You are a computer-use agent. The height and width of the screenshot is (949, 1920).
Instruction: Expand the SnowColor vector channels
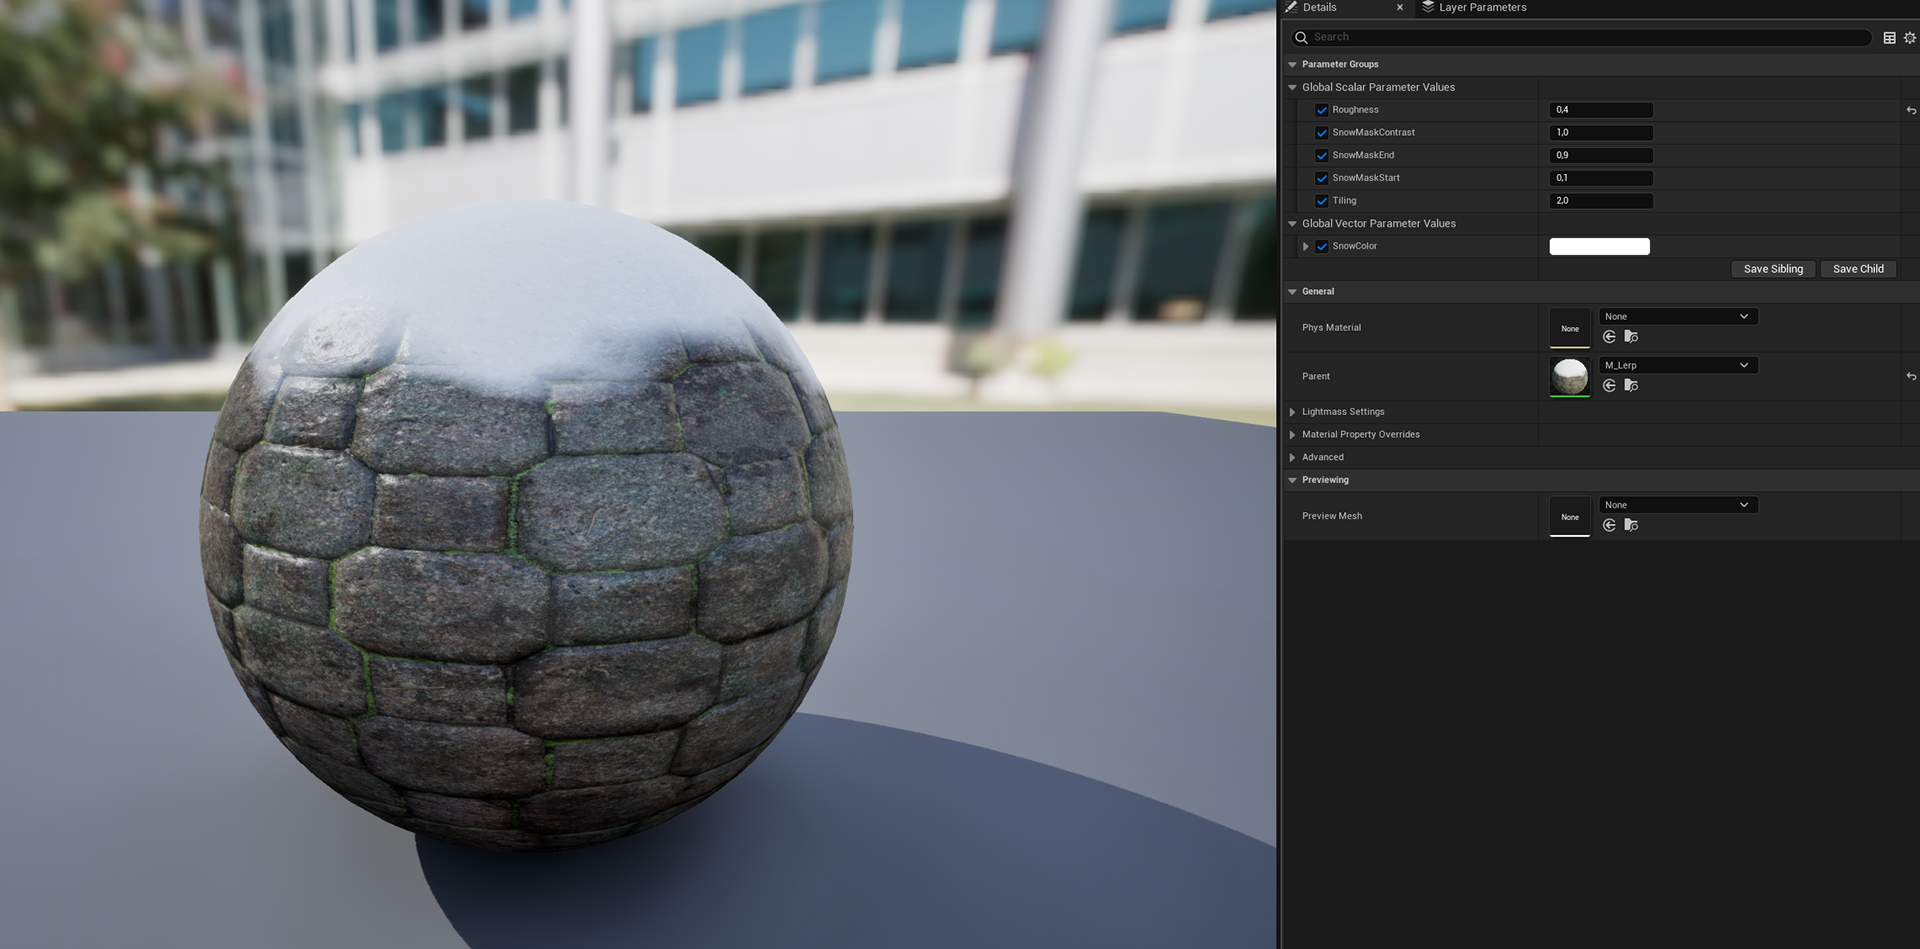pos(1305,246)
